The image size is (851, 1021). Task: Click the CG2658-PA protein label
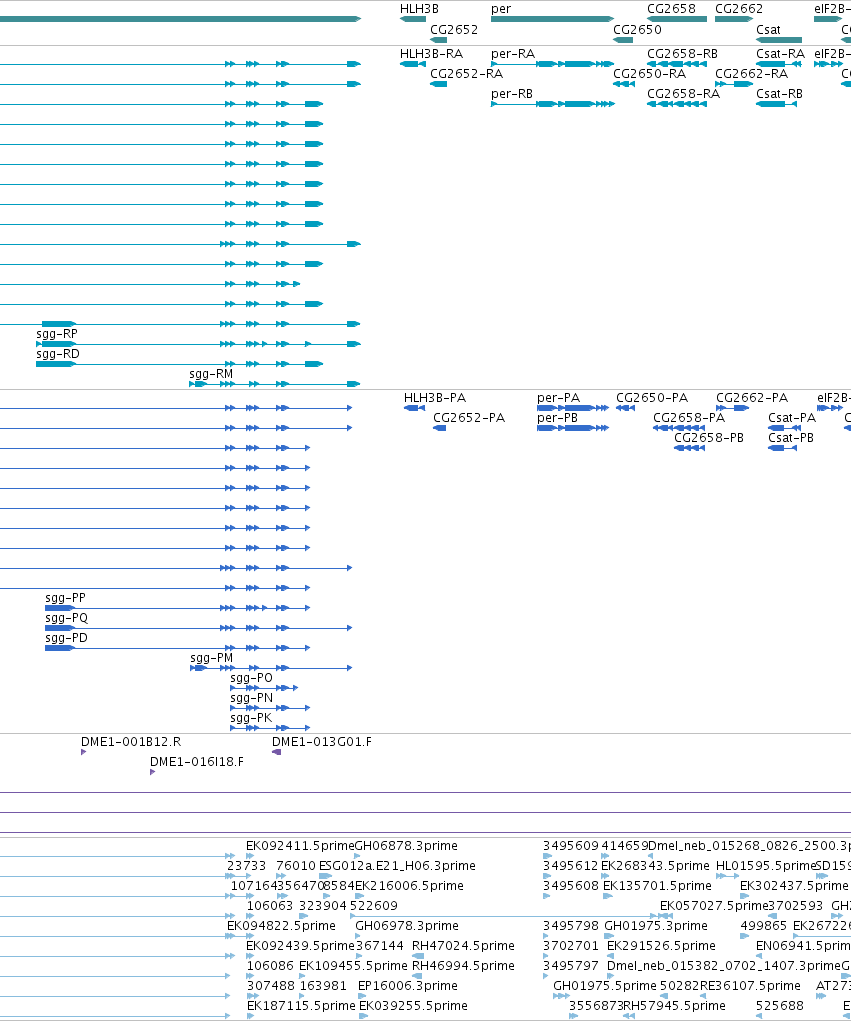point(689,417)
